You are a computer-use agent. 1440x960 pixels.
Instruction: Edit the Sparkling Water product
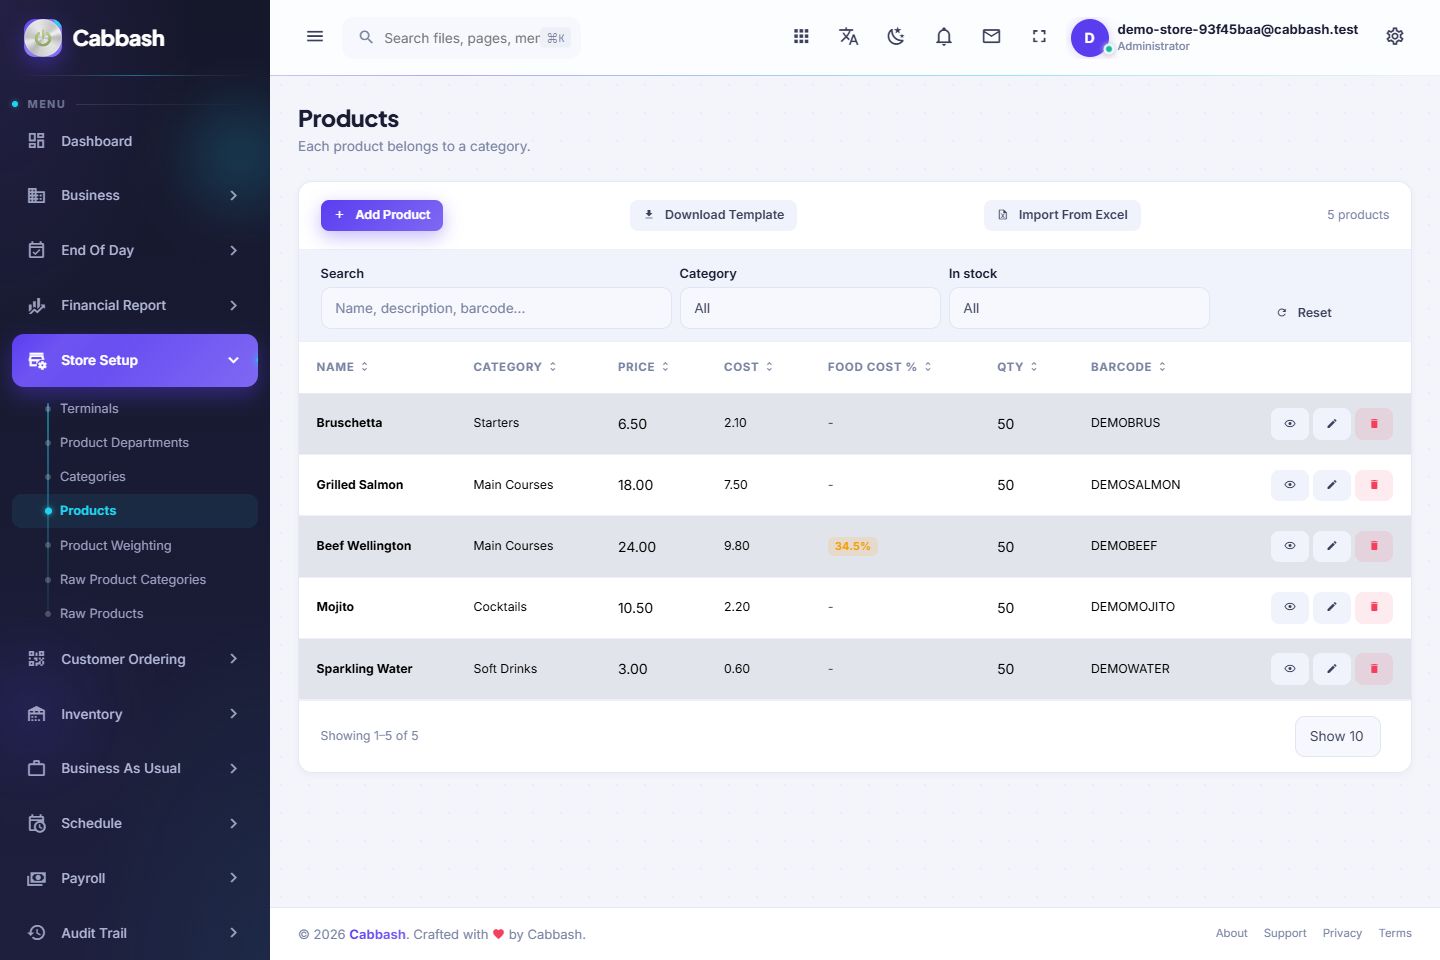[x=1332, y=669]
